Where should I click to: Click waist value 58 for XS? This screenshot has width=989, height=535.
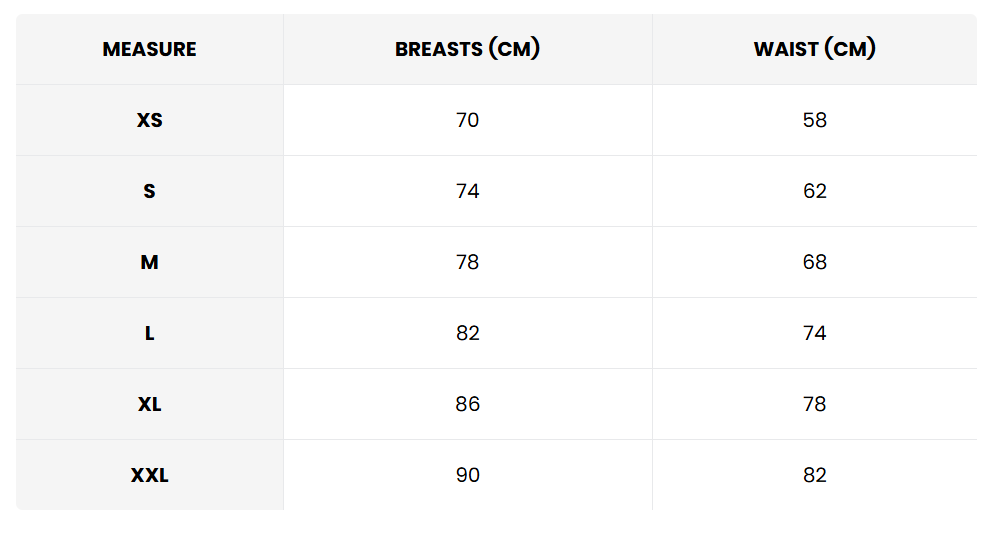pos(814,120)
